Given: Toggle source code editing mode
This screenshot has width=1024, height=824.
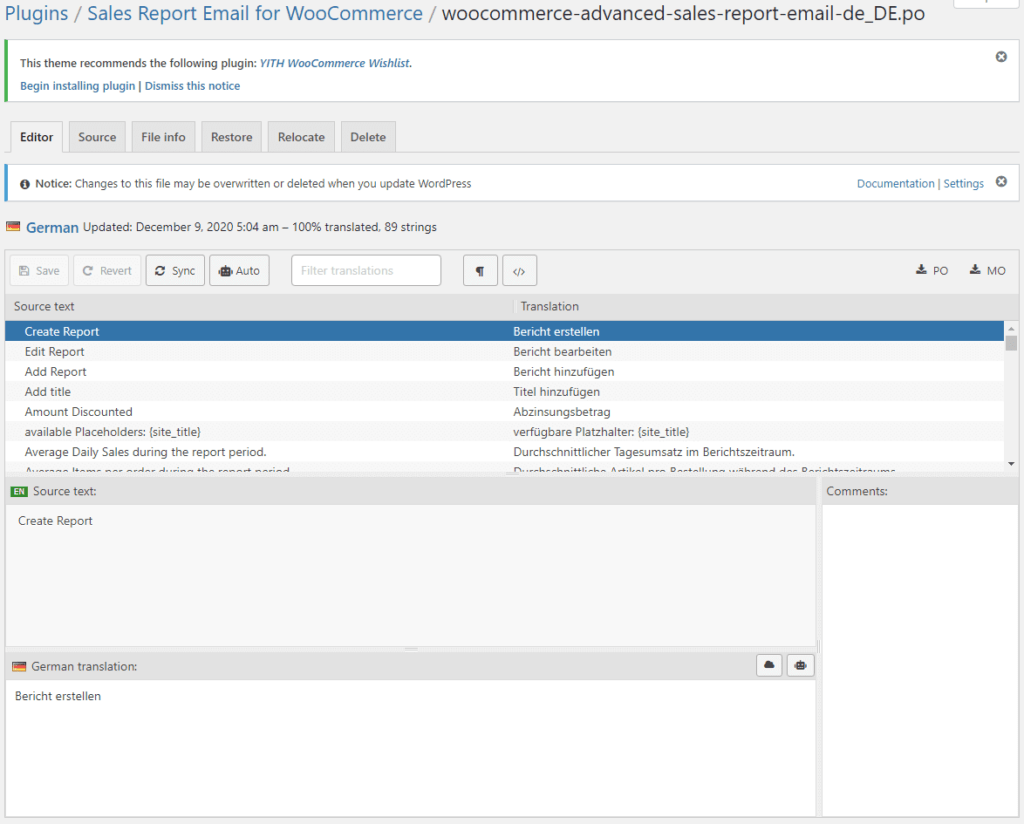Looking at the screenshot, I should (x=519, y=270).
